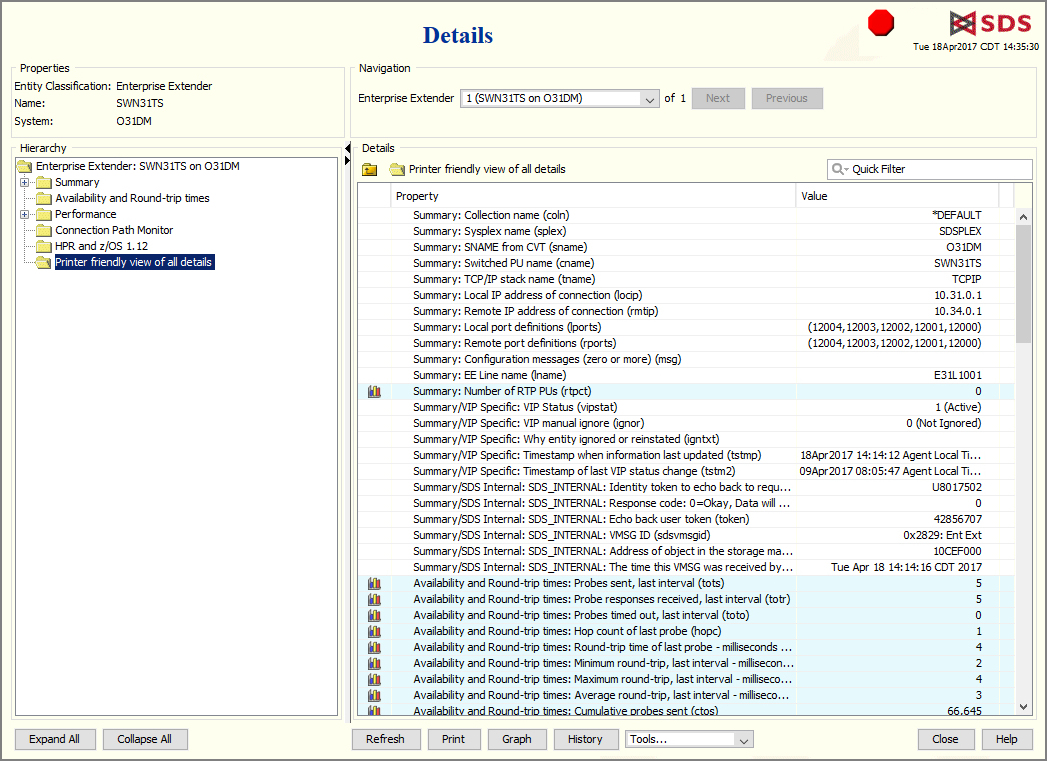Collapse the Details pane with right splitter arrow
The image size is (1047, 761).
click(x=347, y=161)
